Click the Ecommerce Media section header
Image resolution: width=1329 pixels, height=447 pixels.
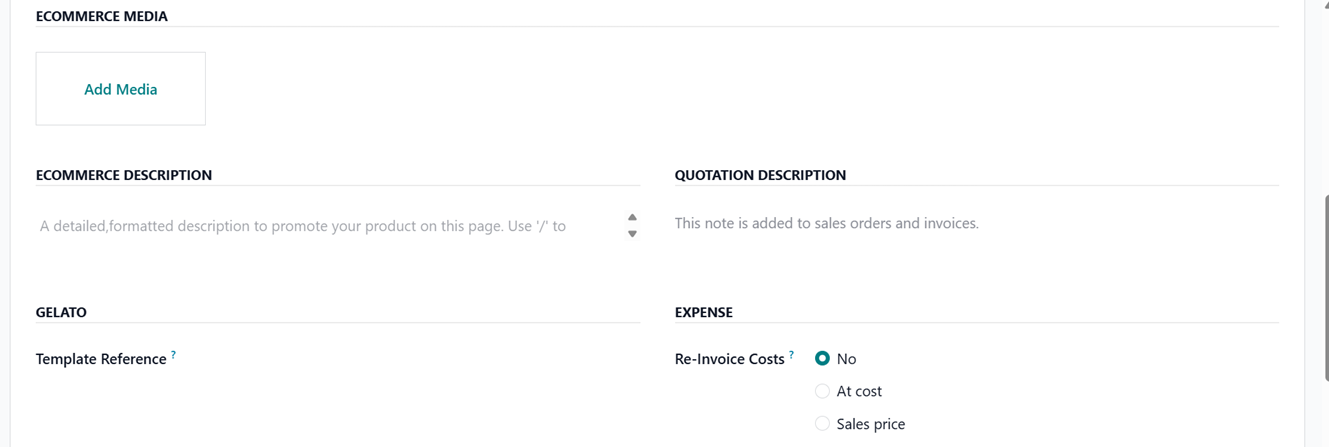pos(102,16)
